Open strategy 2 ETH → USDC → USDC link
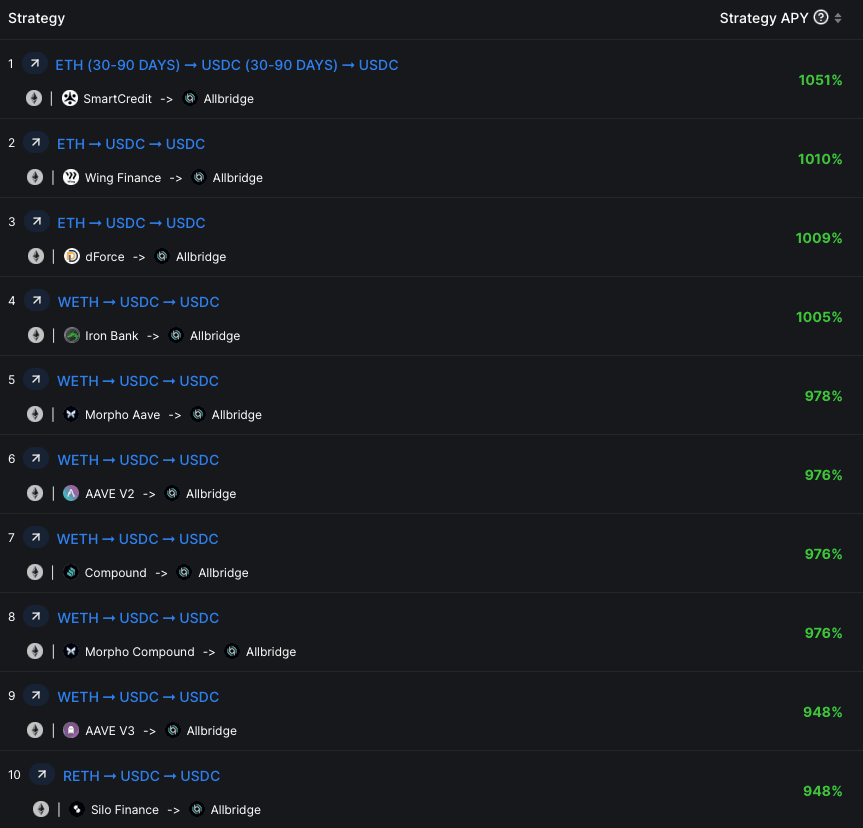The height and width of the screenshot is (828, 863). click(x=131, y=144)
